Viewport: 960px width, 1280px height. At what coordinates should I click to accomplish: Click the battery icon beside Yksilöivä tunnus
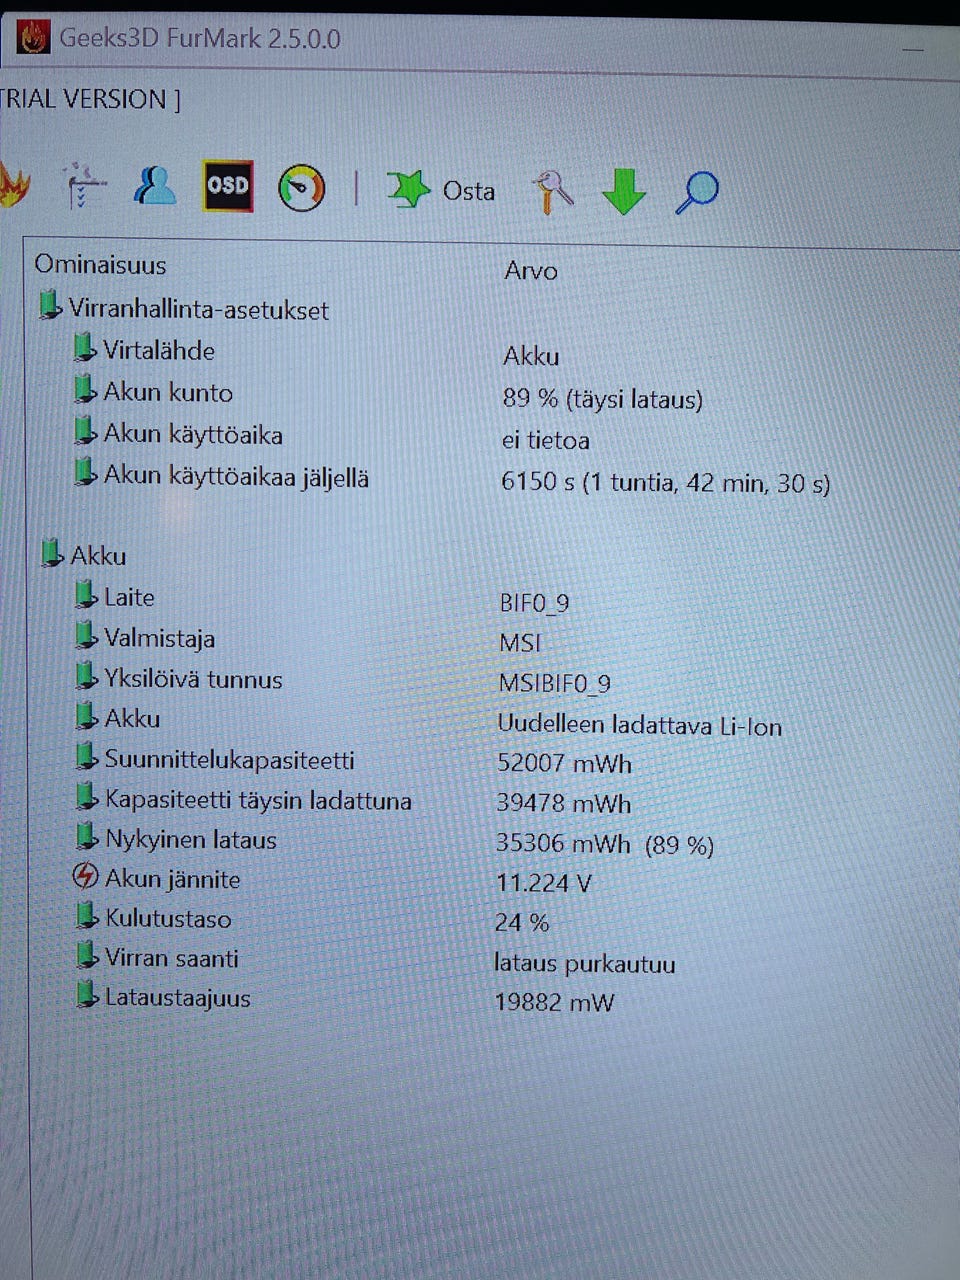[x=87, y=676]
